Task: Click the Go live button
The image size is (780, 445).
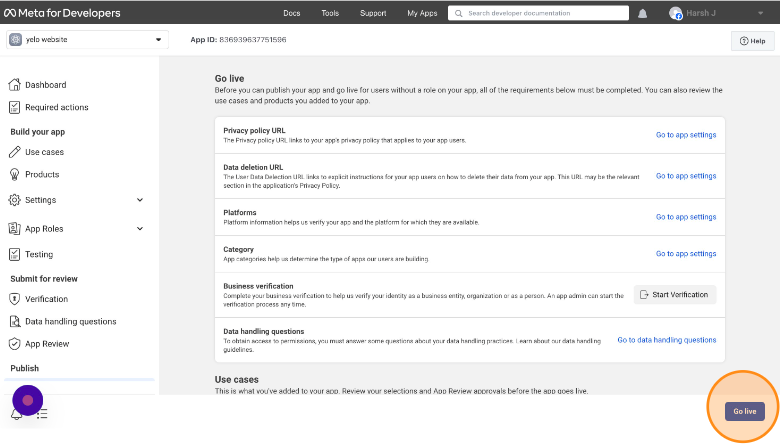Action: 744,411
